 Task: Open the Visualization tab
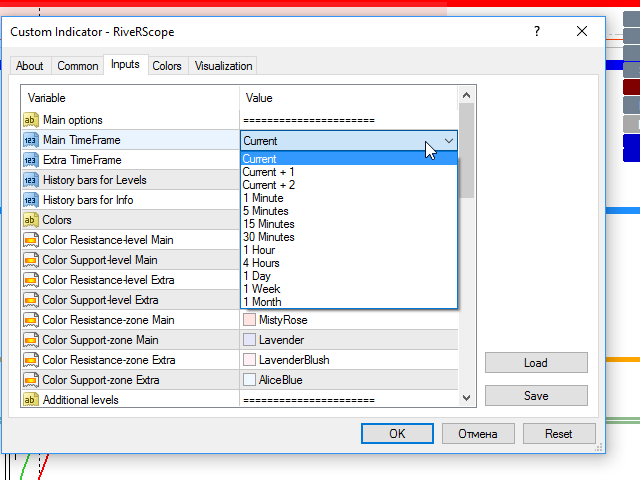click(223, 66)
